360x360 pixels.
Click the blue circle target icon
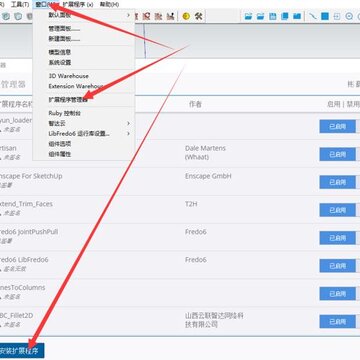(349, 16)
